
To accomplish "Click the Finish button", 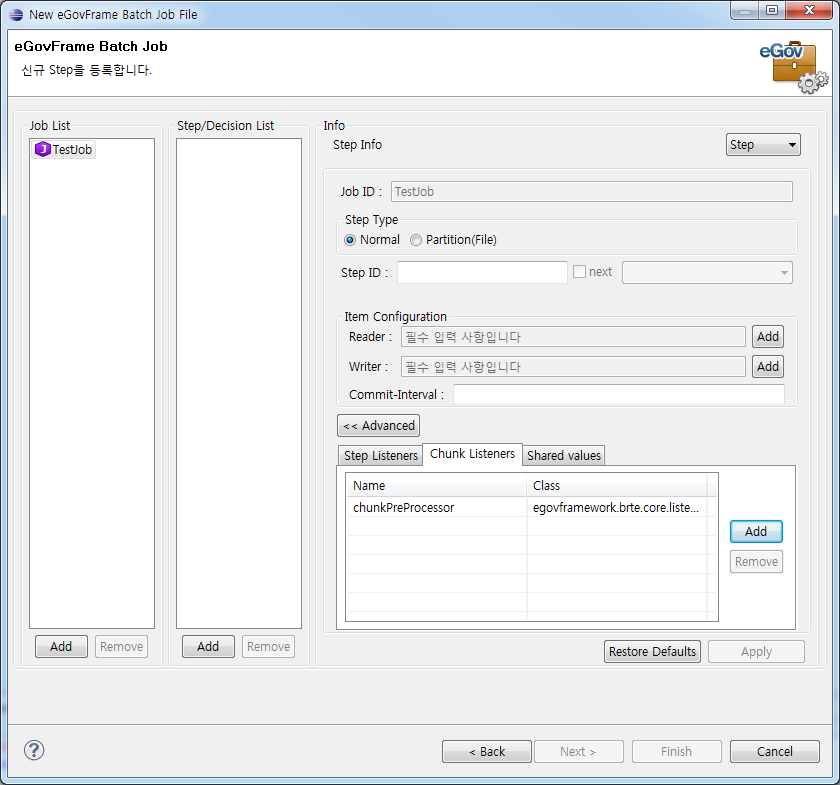I will tap(676, 751).
